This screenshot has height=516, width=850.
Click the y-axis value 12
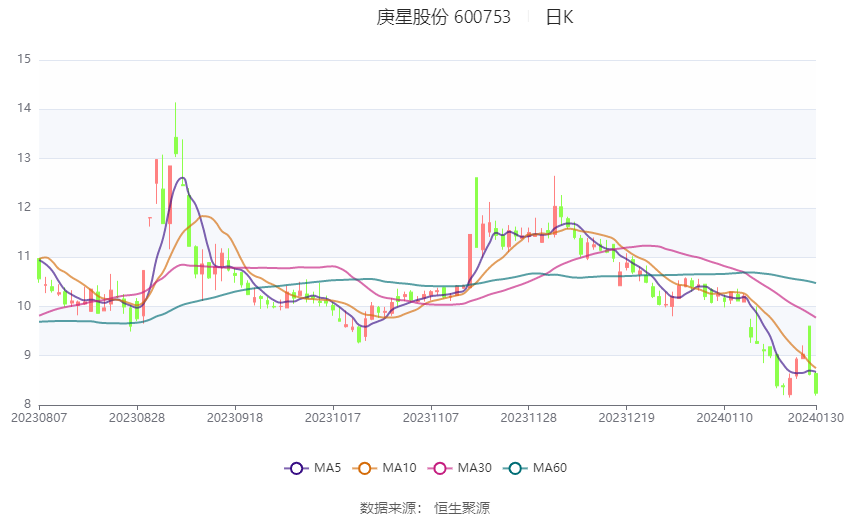(24, 208)
